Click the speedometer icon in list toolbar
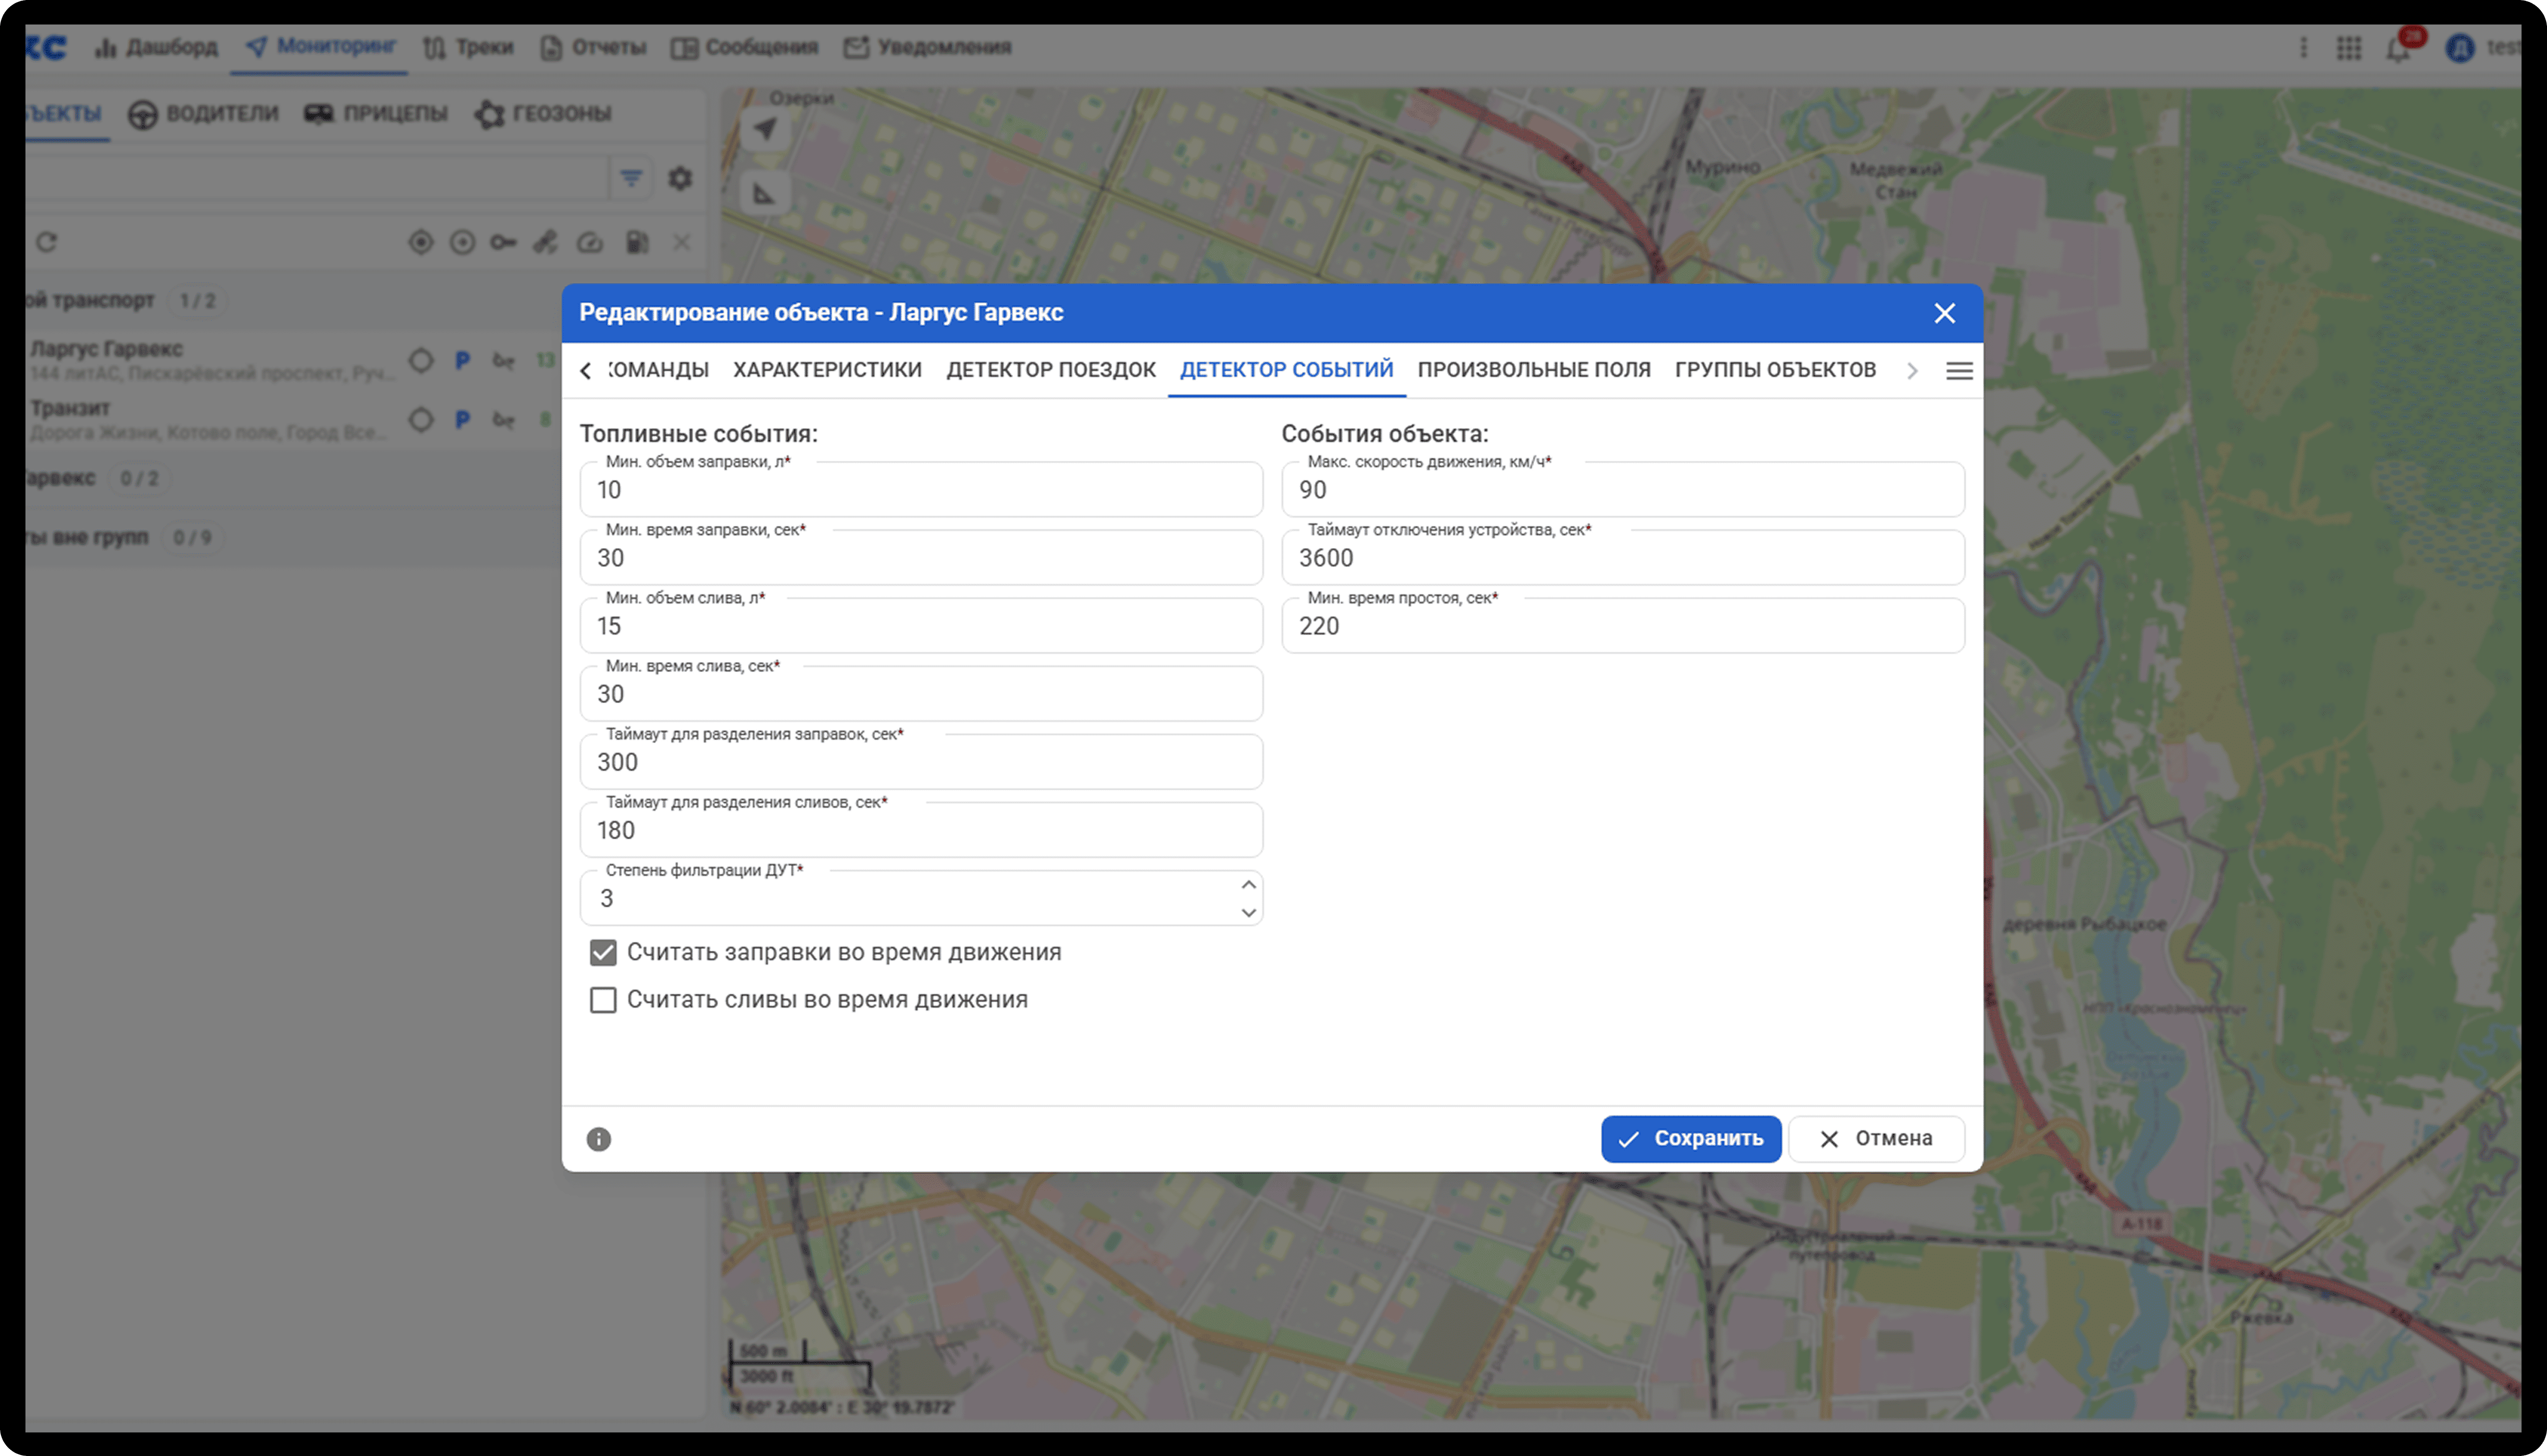 [x=590, y=242]
